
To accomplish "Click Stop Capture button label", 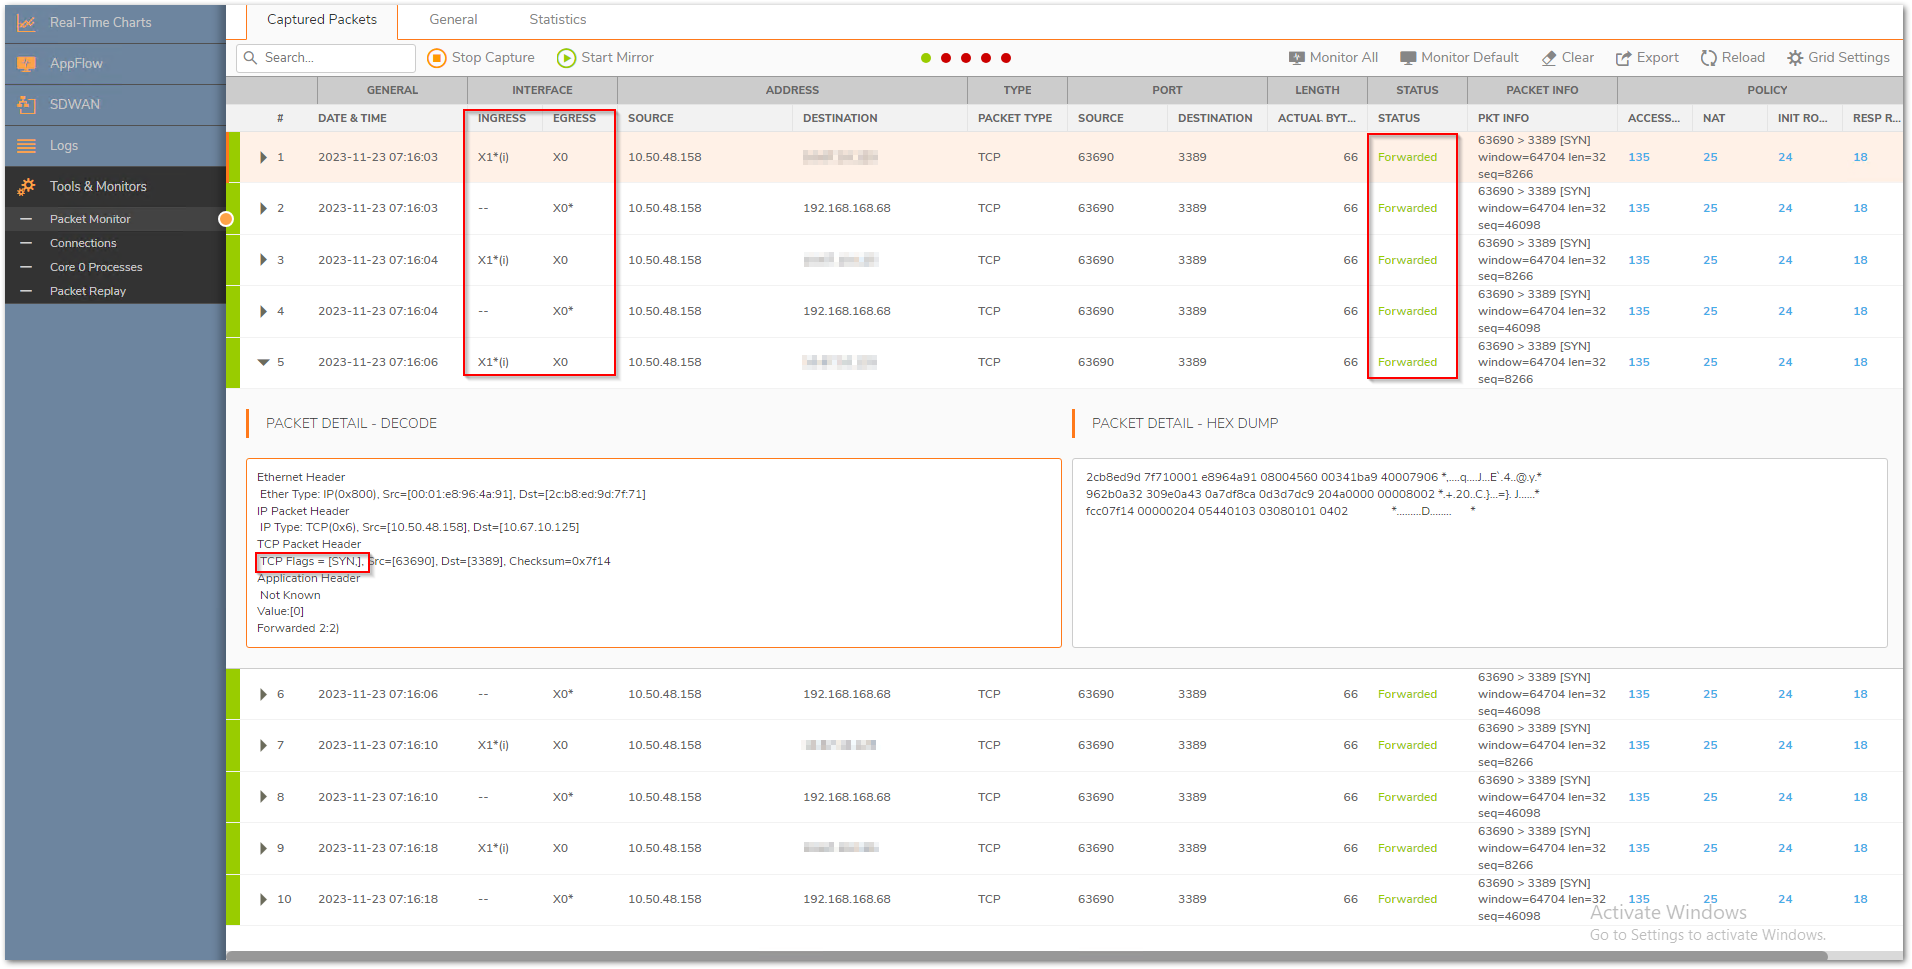I will point(493,58).
